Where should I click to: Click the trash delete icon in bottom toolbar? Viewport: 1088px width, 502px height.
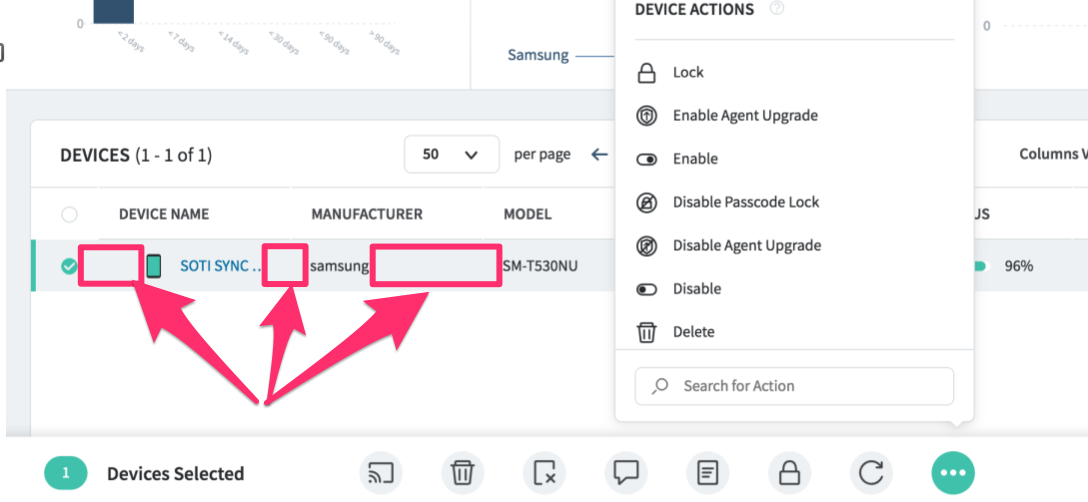[x=461, y=472]
